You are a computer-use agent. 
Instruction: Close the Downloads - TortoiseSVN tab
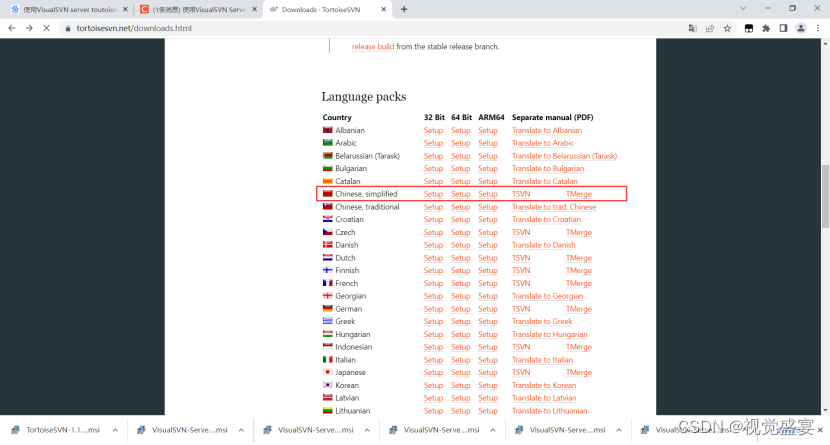pyautogui.click(x=383, y=9)
